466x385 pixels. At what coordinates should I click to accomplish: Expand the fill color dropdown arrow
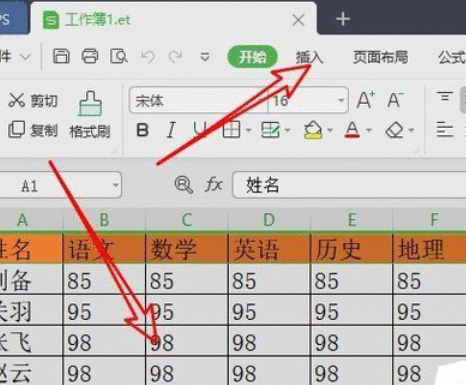click(330, 130)
